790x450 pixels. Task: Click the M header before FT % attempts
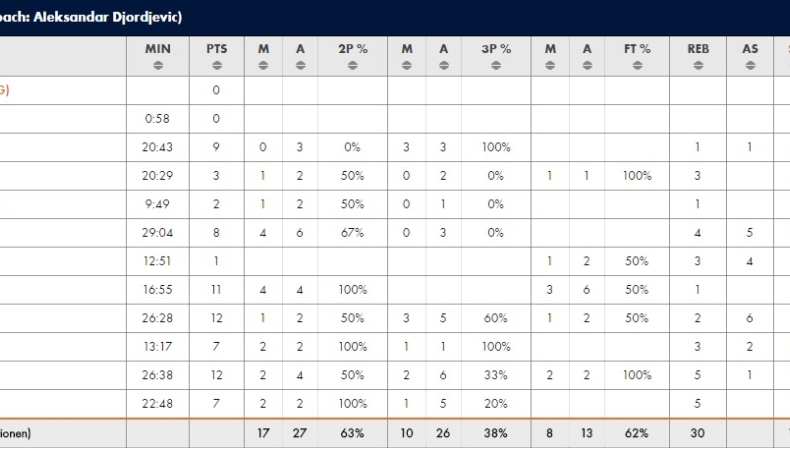(550, 48)
